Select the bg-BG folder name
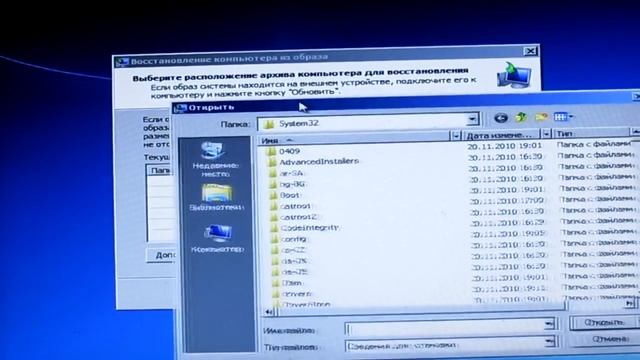 pyautogui.click(x=292, y=184)
